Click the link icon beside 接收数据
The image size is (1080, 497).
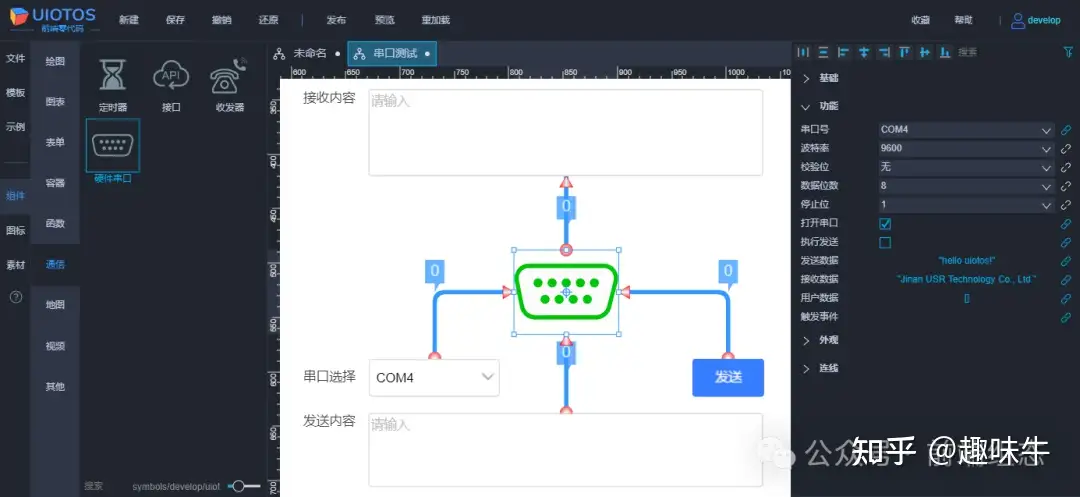click(1066, 279)
